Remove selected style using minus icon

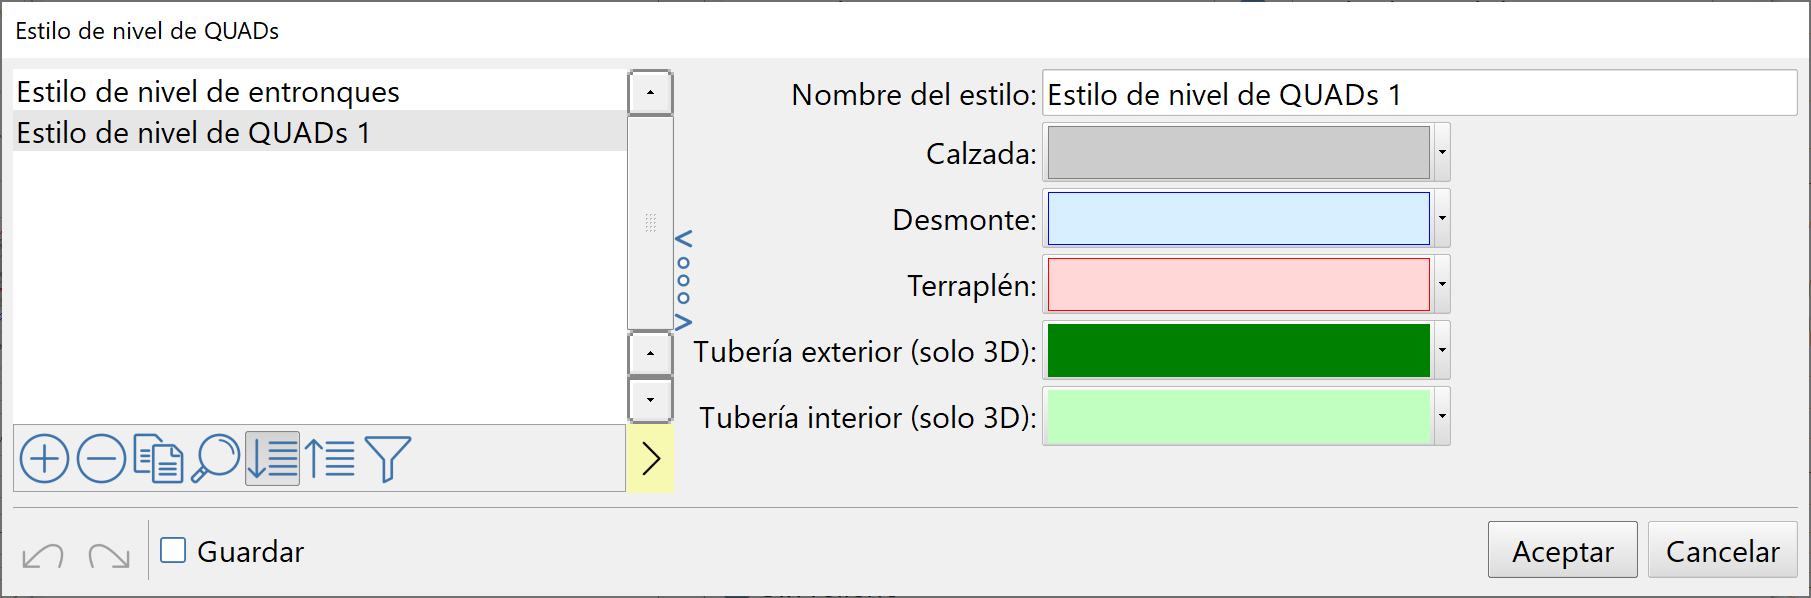pyautogui.click(x=100, y=458)
